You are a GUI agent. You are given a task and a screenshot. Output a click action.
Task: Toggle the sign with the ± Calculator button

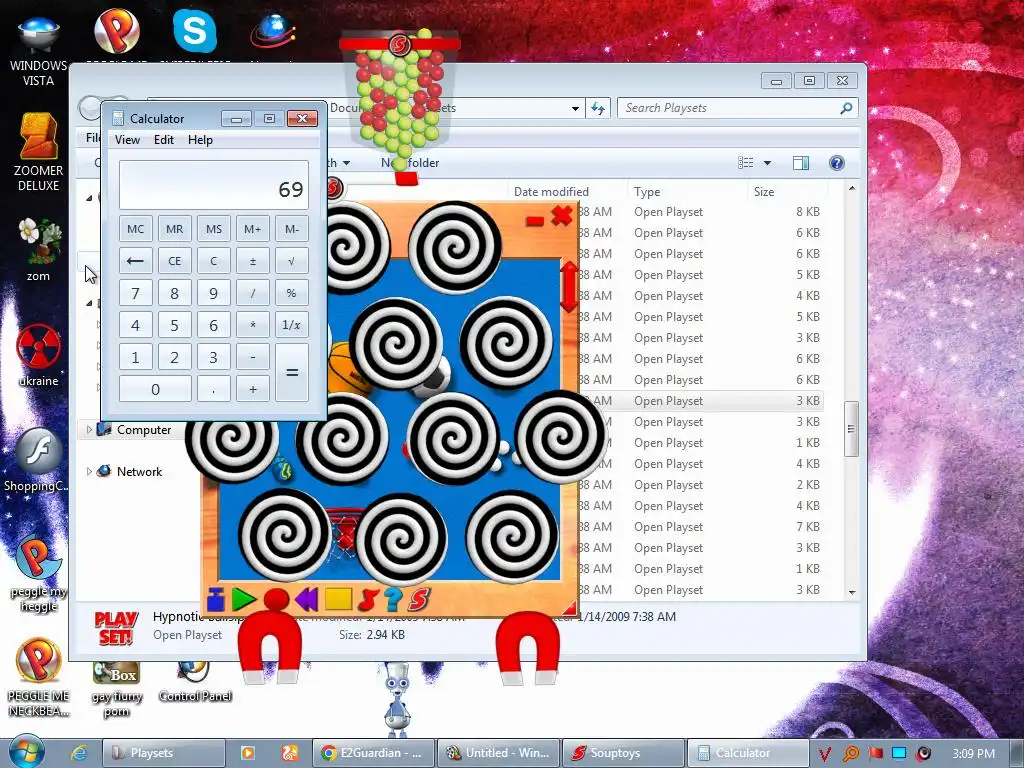point(253,261)
